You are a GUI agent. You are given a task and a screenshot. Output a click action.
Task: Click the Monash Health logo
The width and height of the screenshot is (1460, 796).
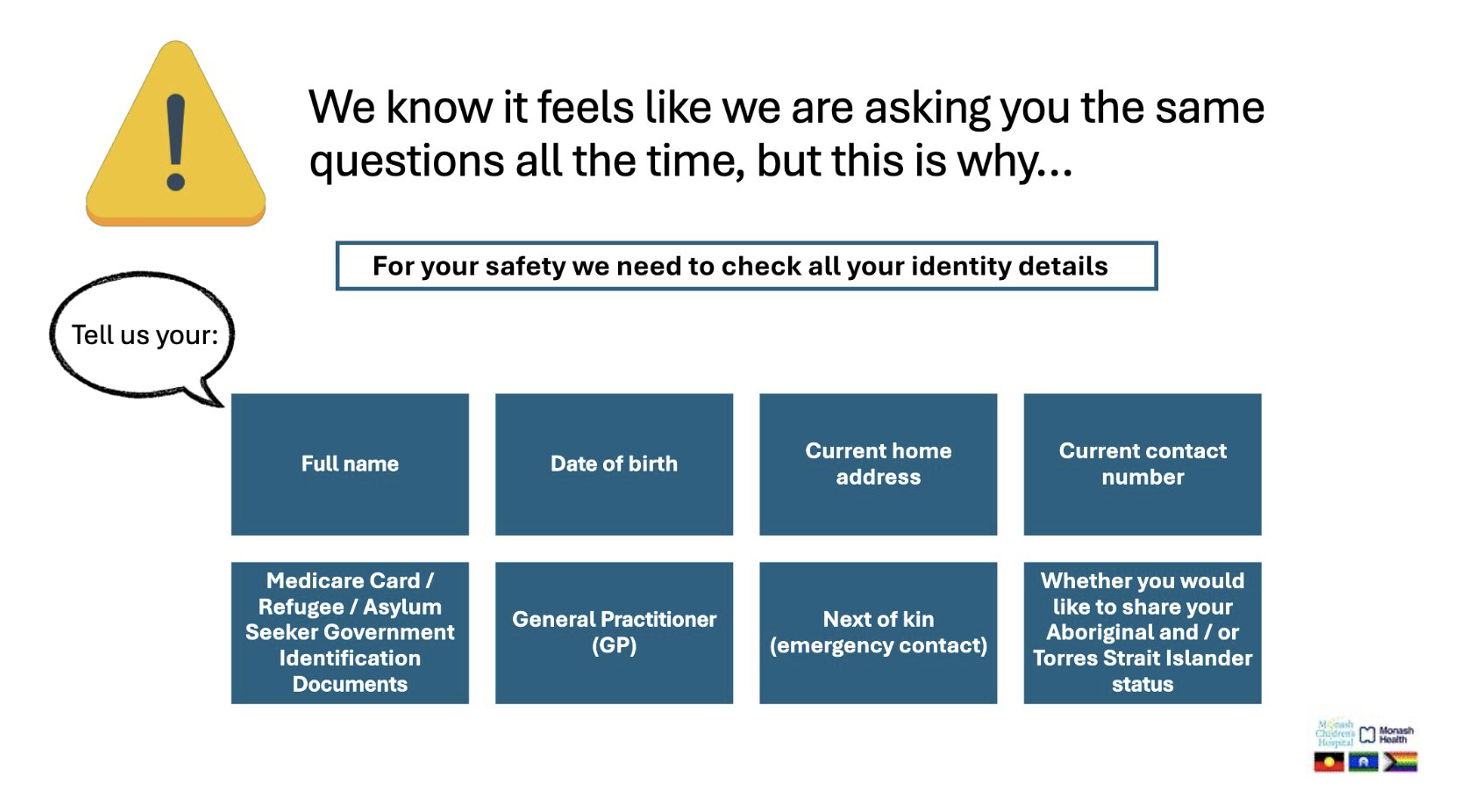pos(1389,733)
